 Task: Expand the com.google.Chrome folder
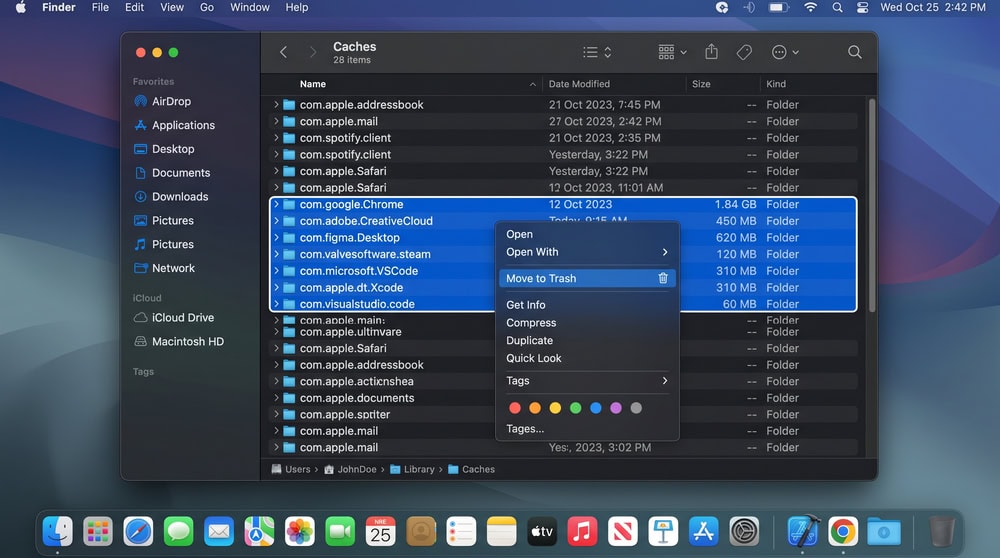tap(276, 204)
